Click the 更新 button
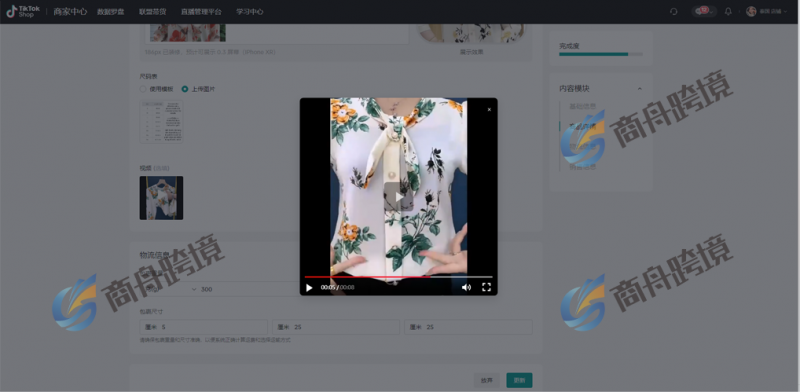This screenshot has height=392, width=800. 519,380
